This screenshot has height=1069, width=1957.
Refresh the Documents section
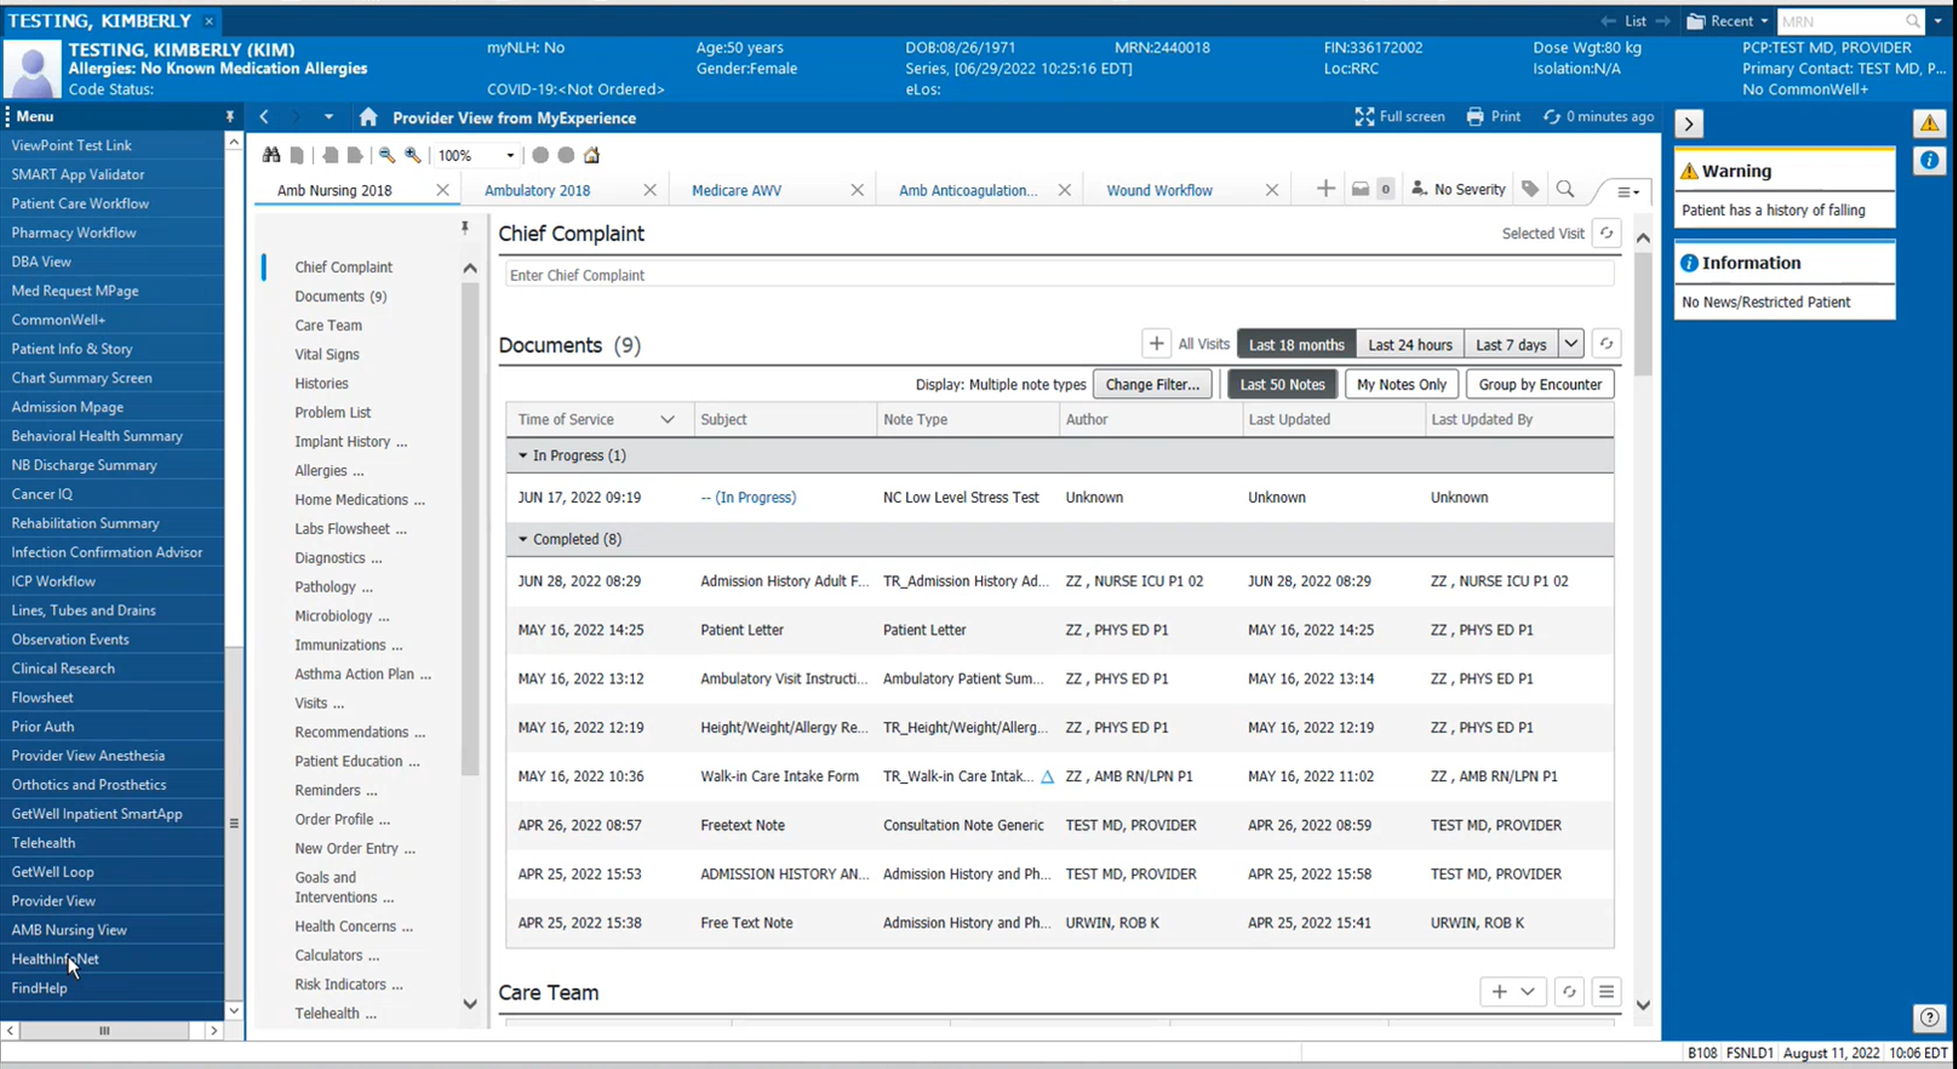click(x=1606, y=344)
